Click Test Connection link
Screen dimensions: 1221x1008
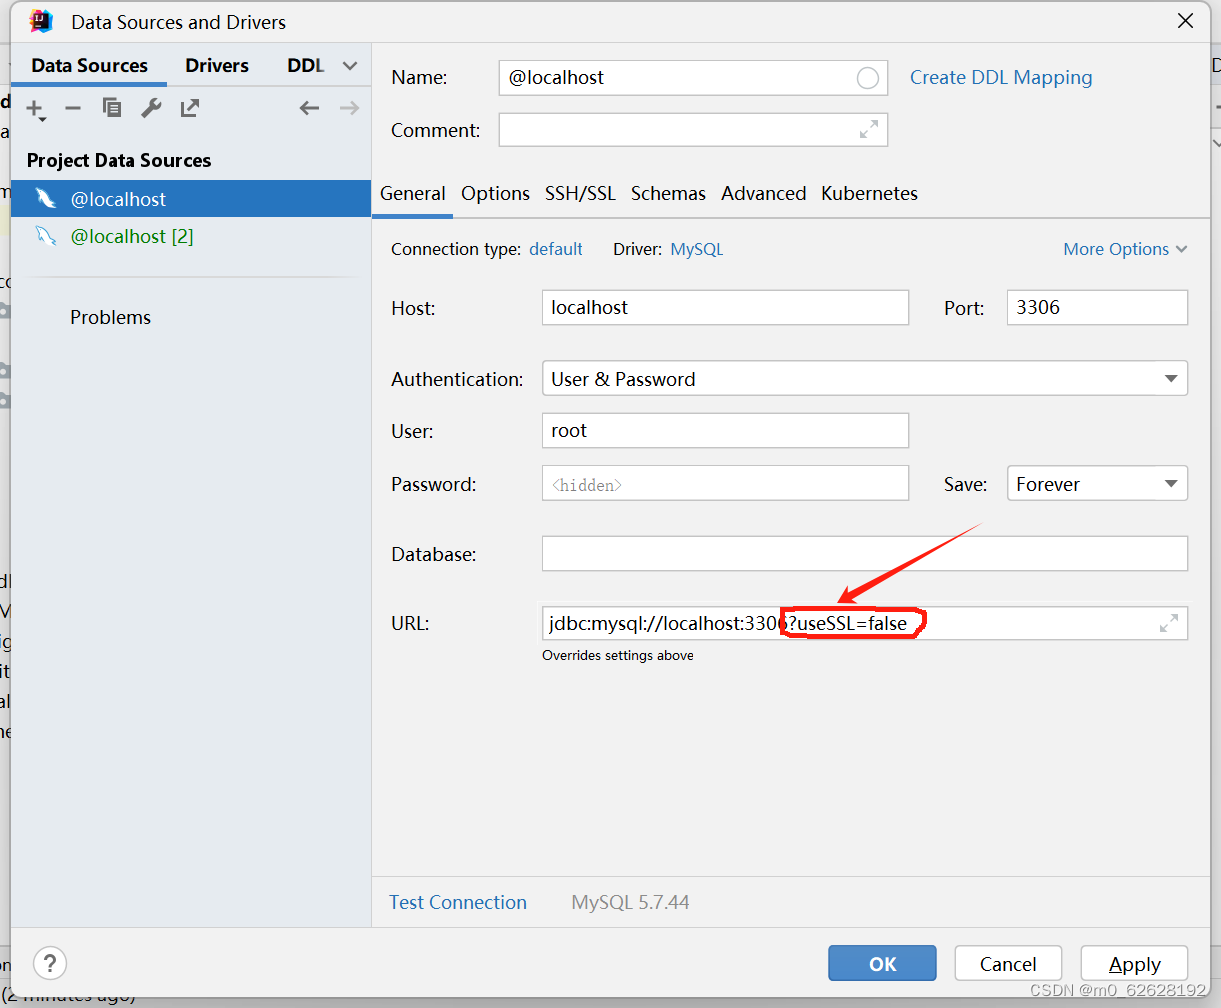point(458,902)
